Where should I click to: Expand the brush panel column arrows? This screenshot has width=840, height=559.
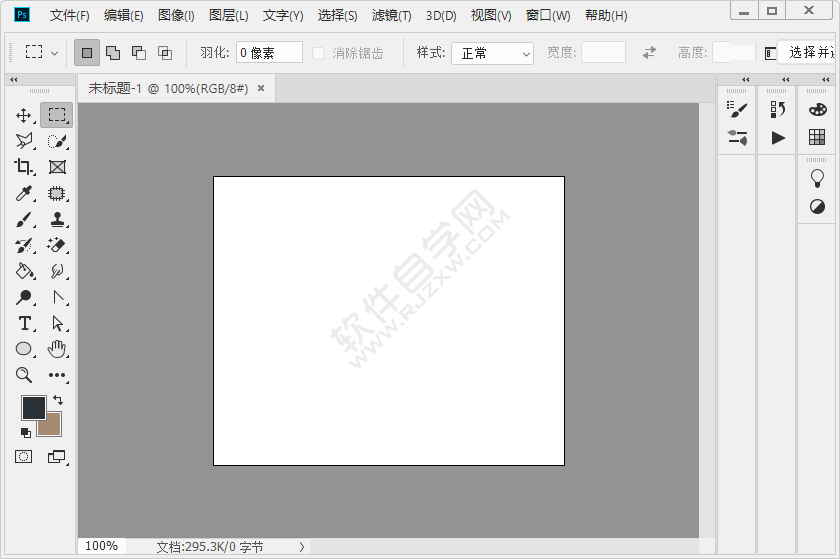tap(746, 79)
